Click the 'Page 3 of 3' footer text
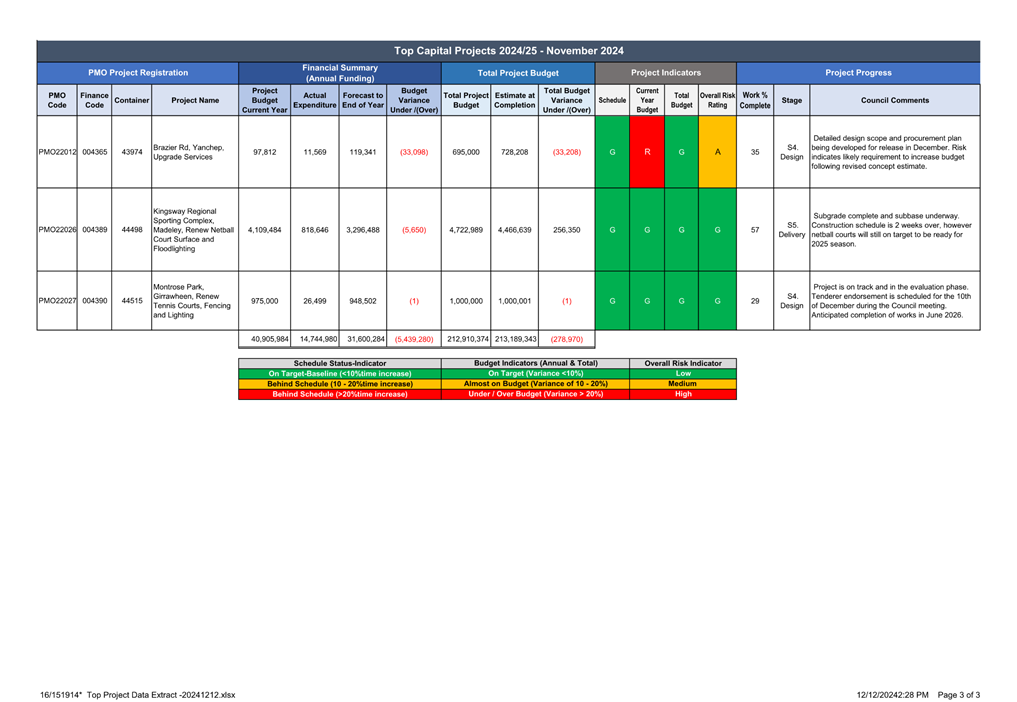Screen dimensions: 1017x702 pos(957,694)
